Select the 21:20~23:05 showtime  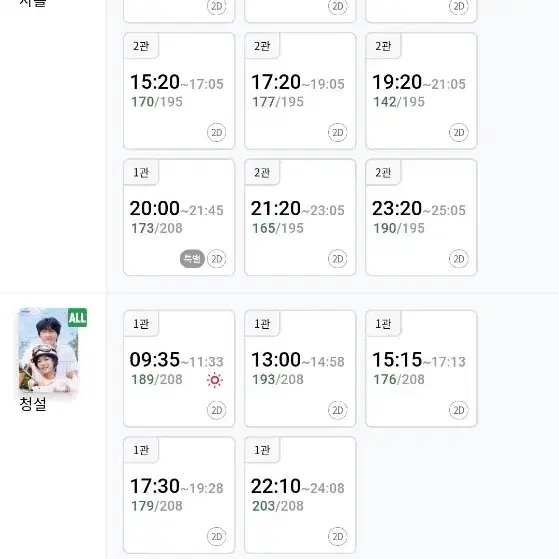[300, 217]
